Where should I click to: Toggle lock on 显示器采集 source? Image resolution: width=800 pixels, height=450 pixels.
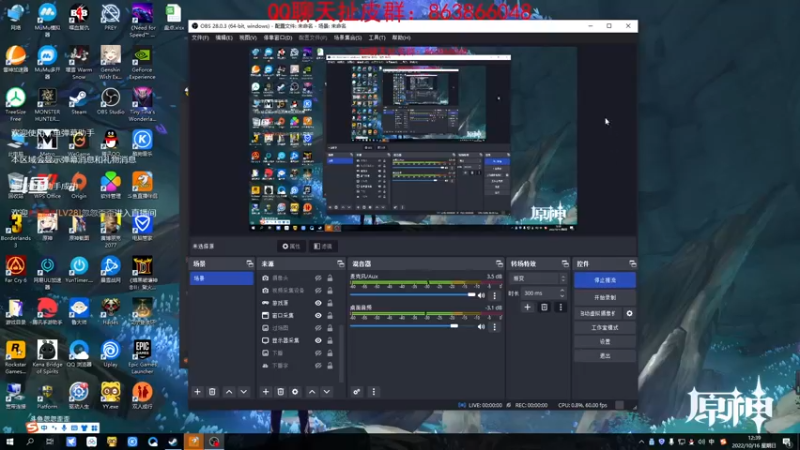pos(330,340)
